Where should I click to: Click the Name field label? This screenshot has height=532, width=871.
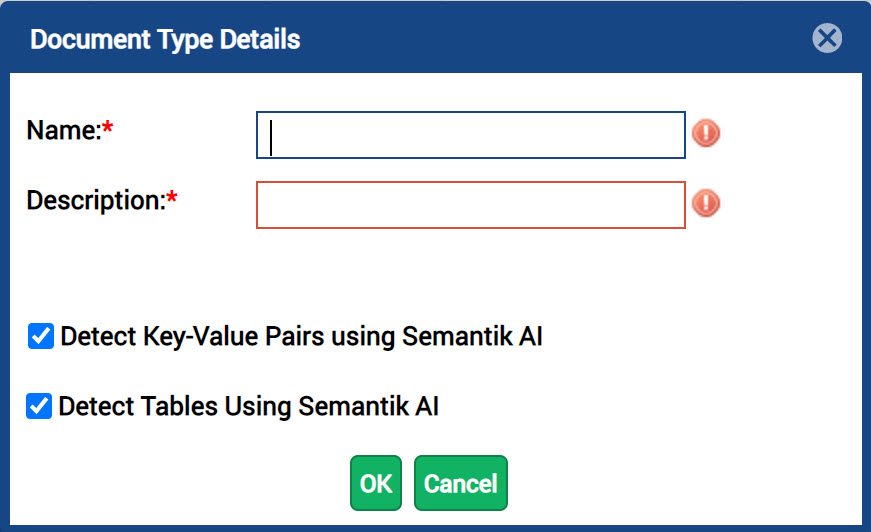click(x=64, y=131)
